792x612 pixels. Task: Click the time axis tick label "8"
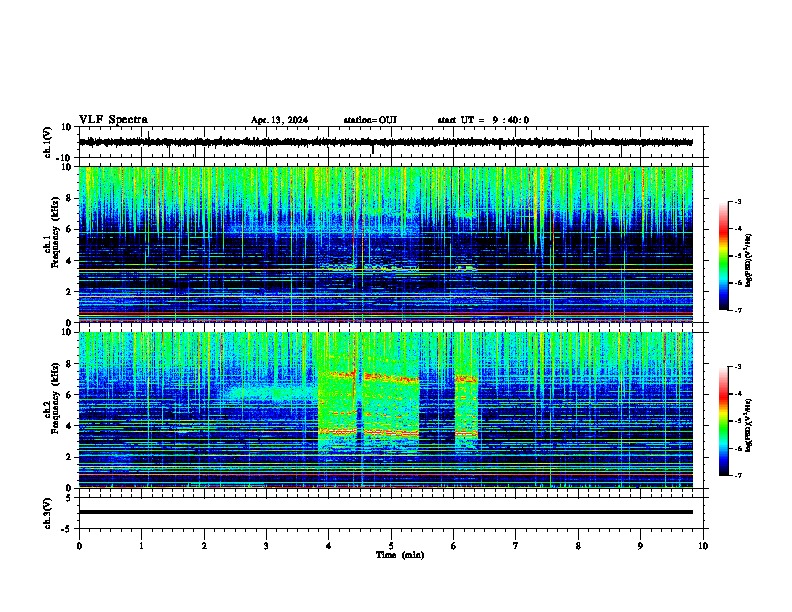[578, 546]
